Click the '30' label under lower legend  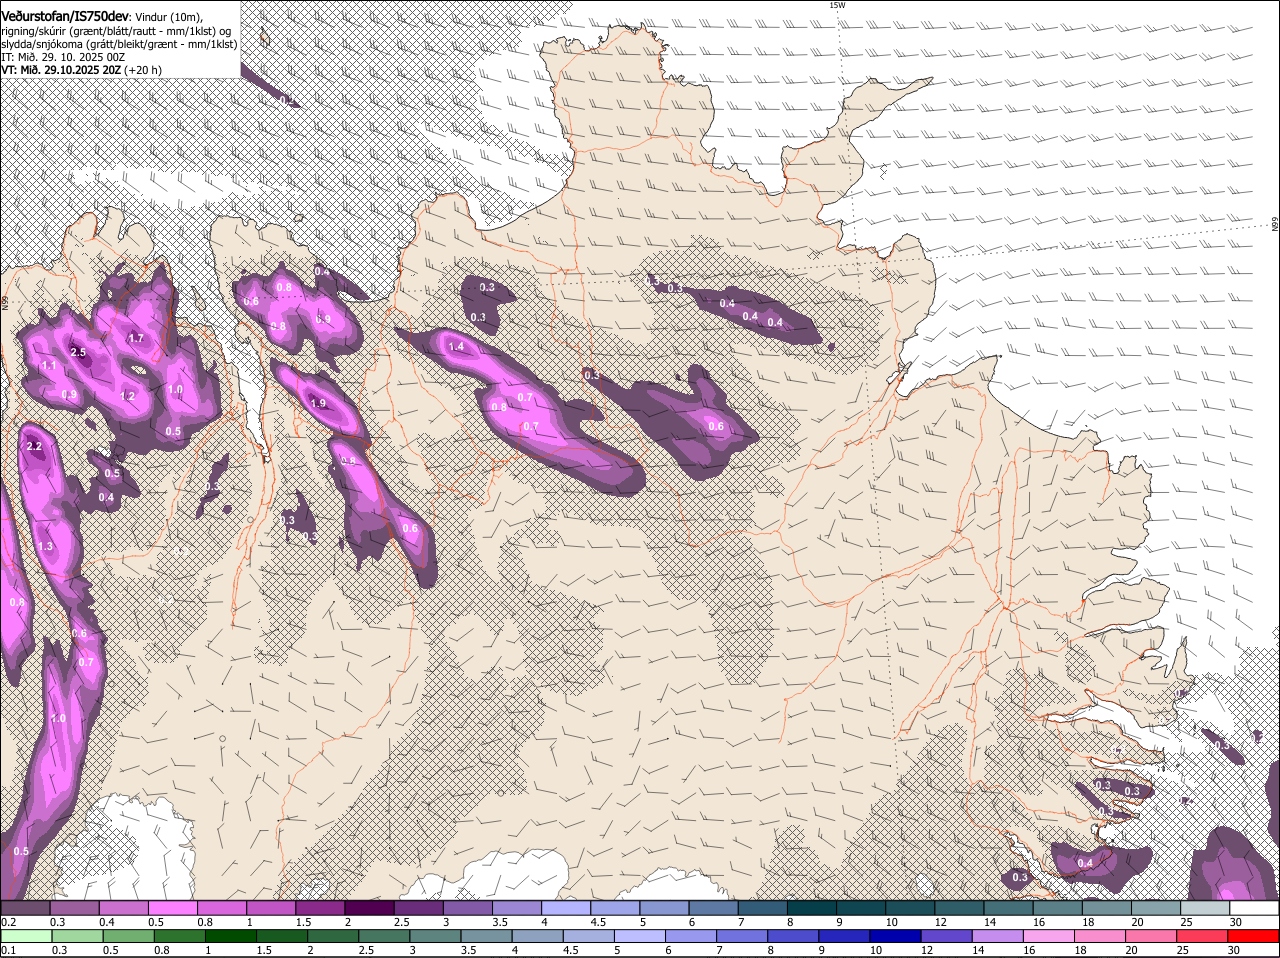tap(1235, 950)
